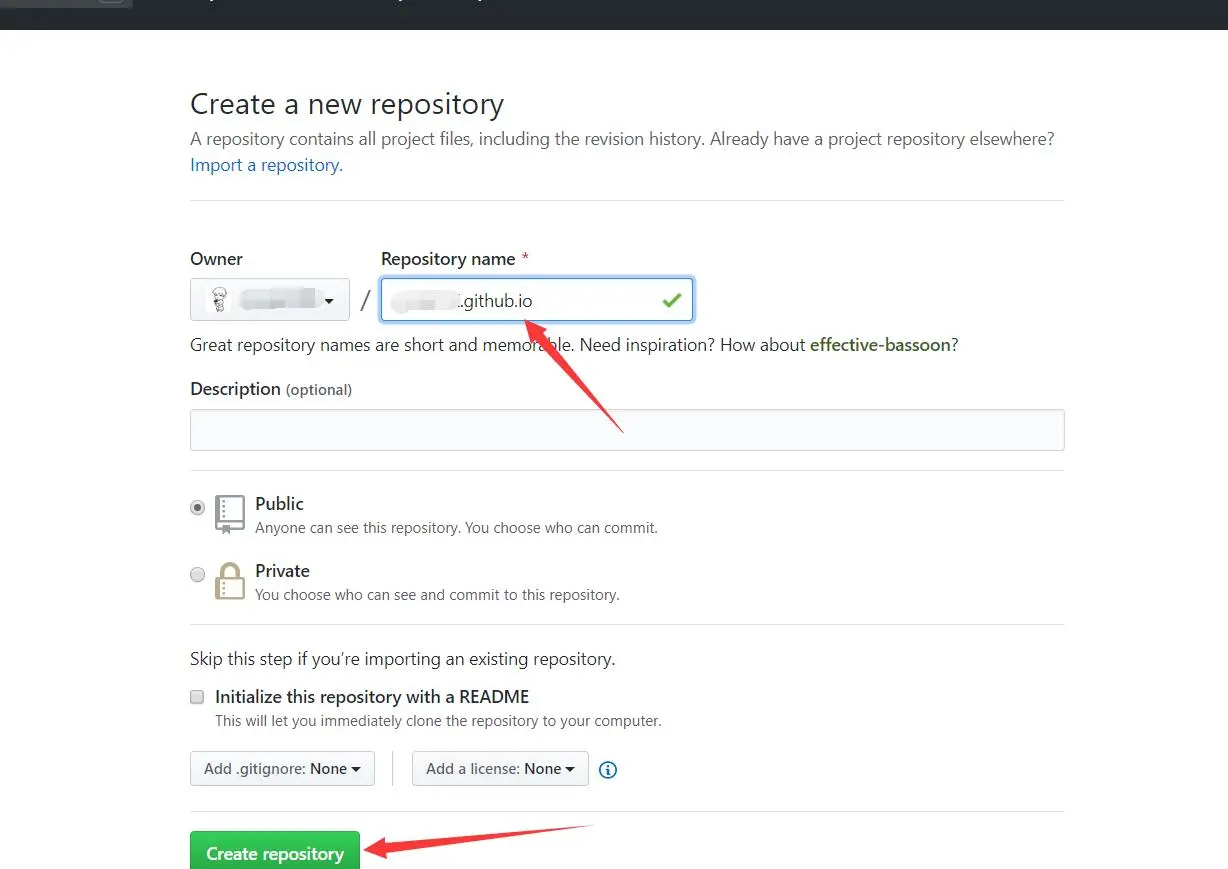Select the Private radio button

(198, 575)
